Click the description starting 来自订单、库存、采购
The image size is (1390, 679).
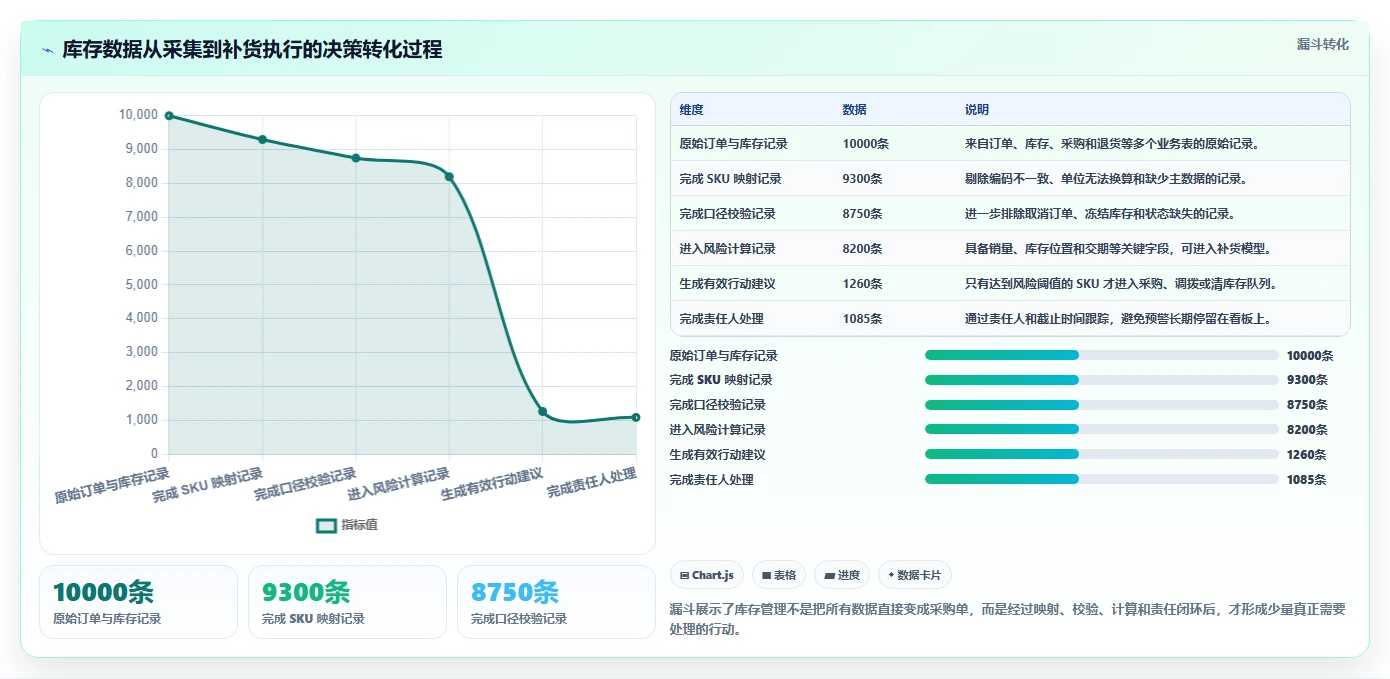tap(1112, 144)
